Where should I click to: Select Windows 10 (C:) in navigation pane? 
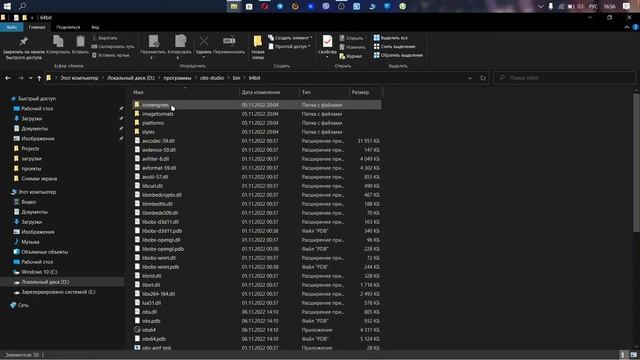tap(39, 272)
